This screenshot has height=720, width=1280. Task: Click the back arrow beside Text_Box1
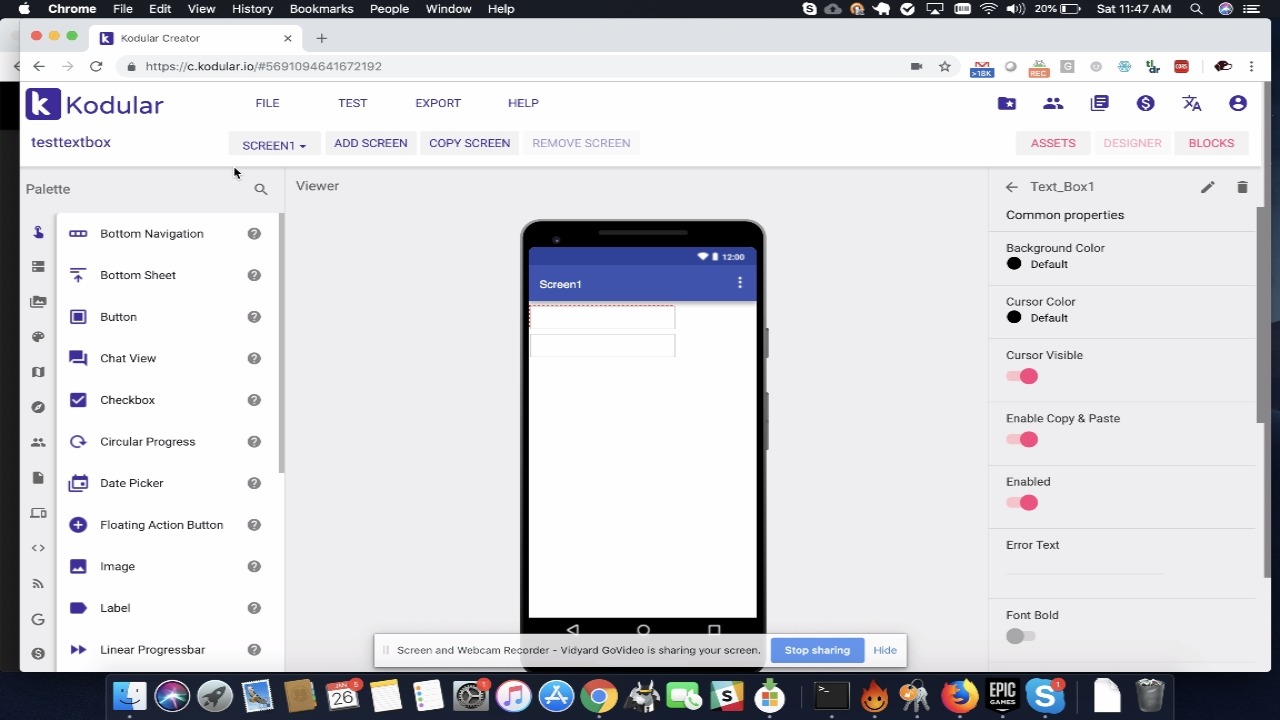(1012, 187)
